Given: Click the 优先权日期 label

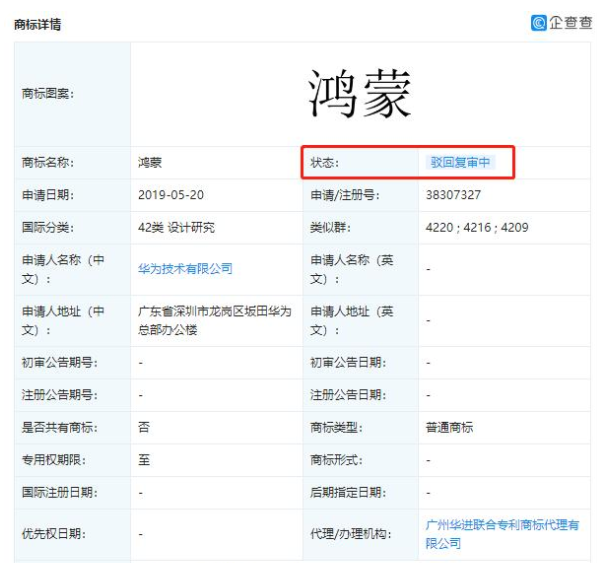Looking at the screenshot, I should [x=54, y=534].
